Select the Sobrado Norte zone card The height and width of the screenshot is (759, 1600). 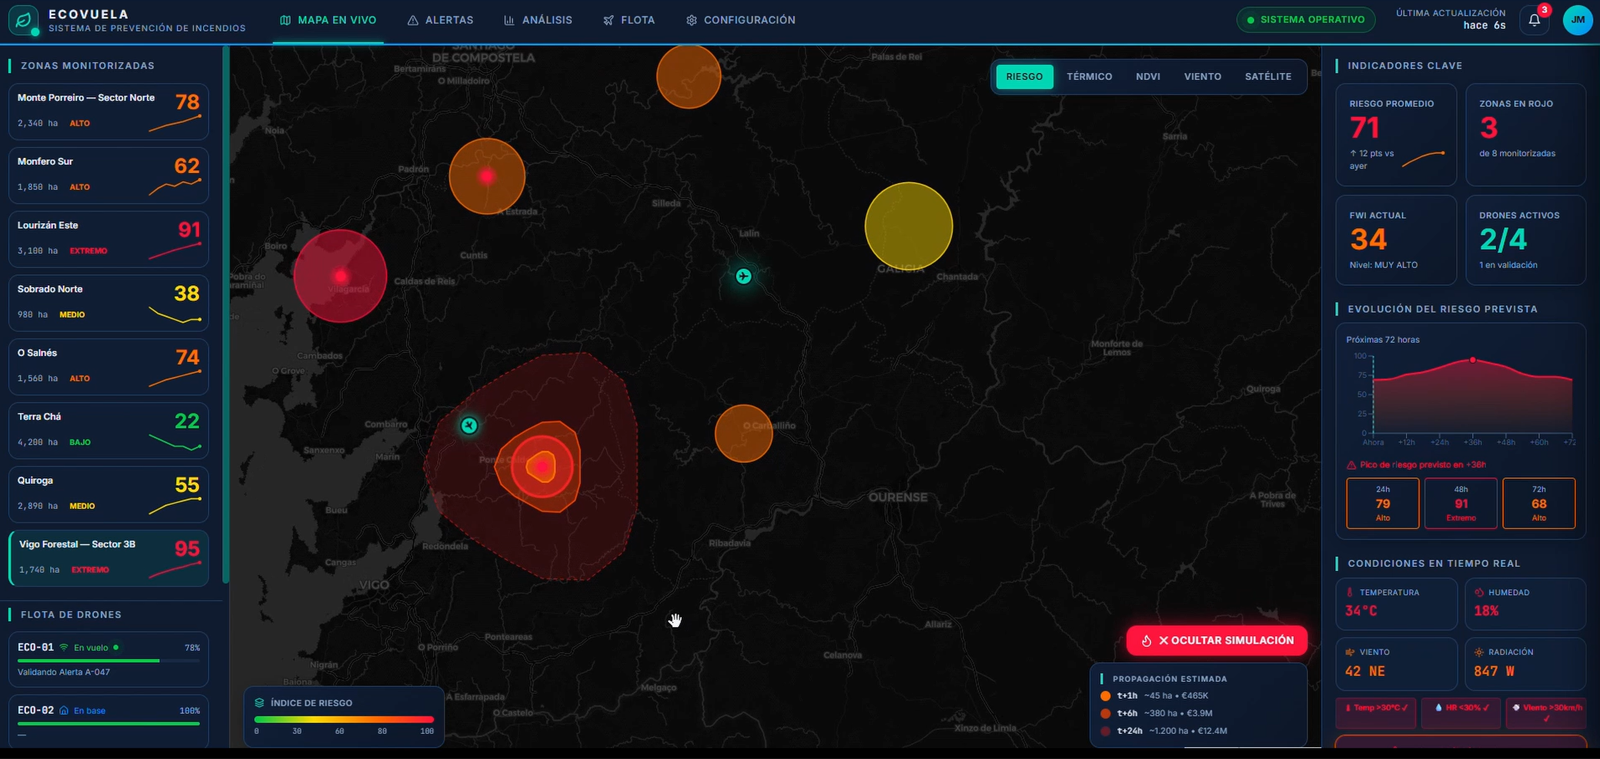(109, 303)
